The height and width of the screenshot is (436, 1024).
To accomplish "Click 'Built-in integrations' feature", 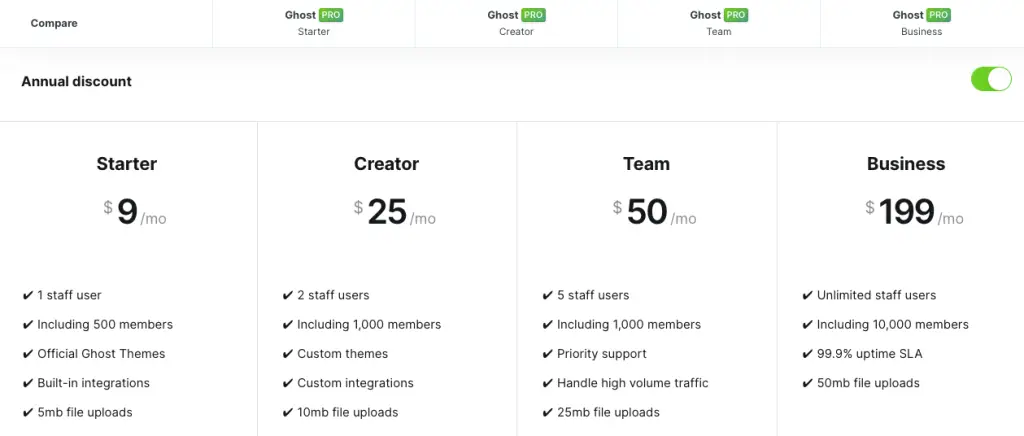I will pos(93,383).
